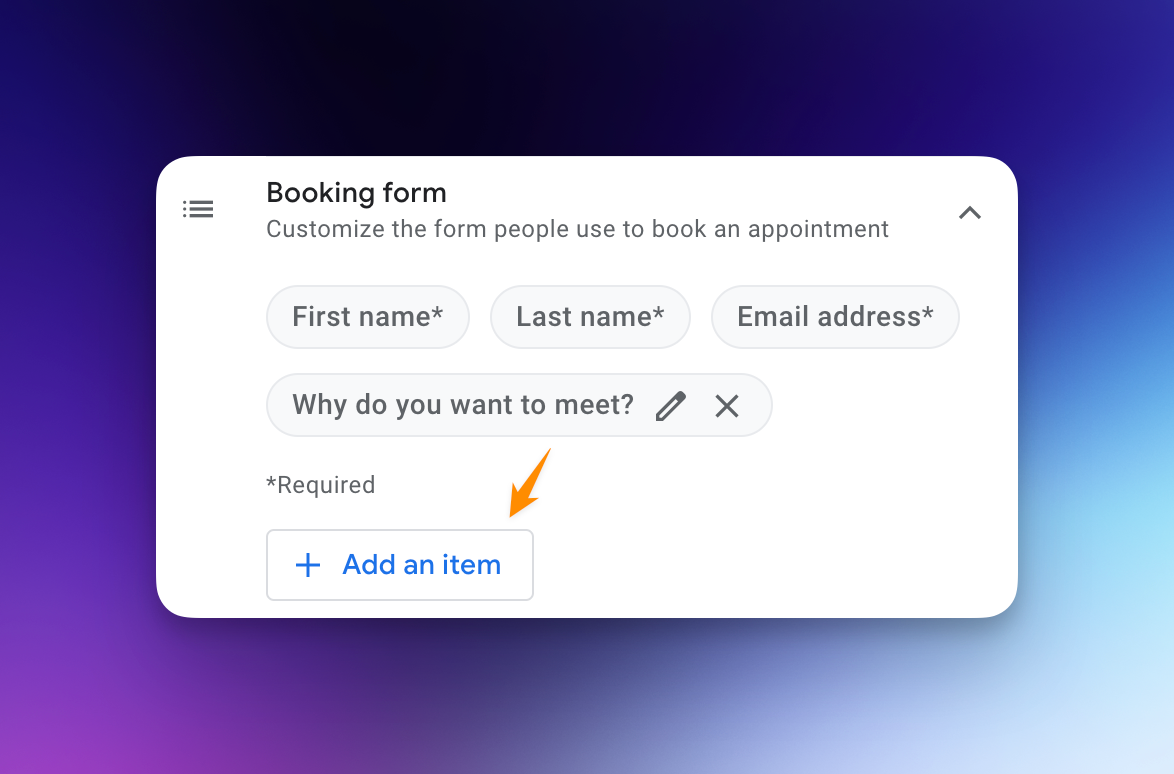1174x774 pixels.
Task: Select the First name chip
Action: point(368,317)
